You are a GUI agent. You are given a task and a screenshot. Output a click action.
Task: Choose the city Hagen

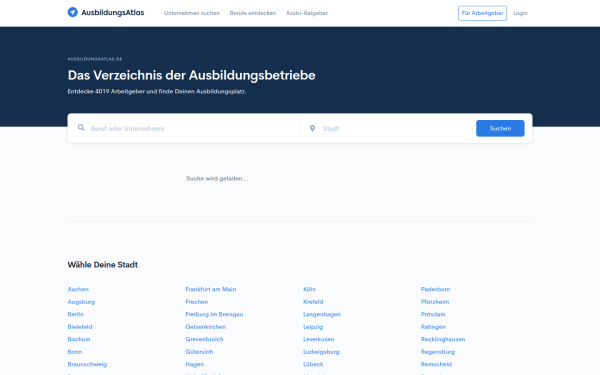[x=195, y=364]
